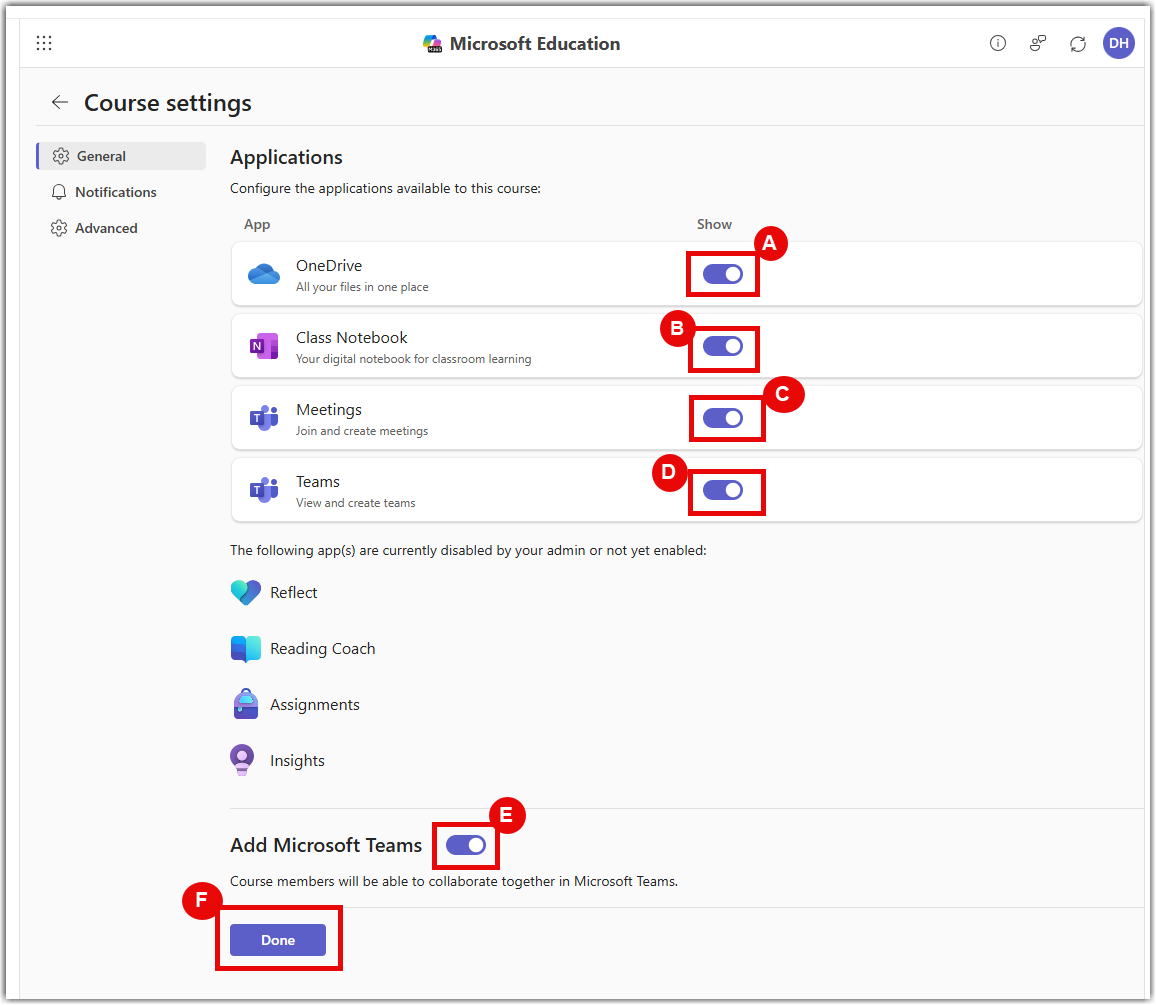This screenshot has height=1005, width=1156.
Task: Click the Done button
Action: (x=278, y=939)
